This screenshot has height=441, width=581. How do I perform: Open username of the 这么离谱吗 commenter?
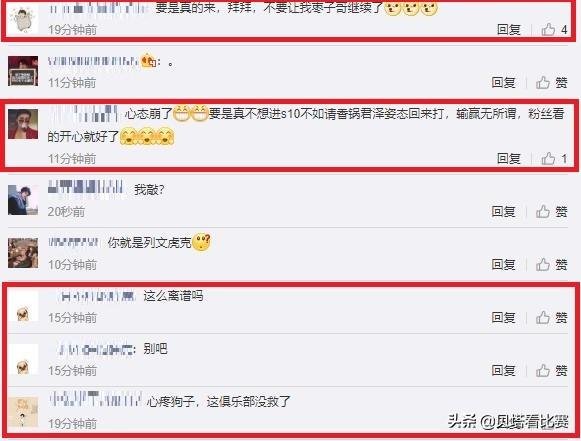point(97,296)
